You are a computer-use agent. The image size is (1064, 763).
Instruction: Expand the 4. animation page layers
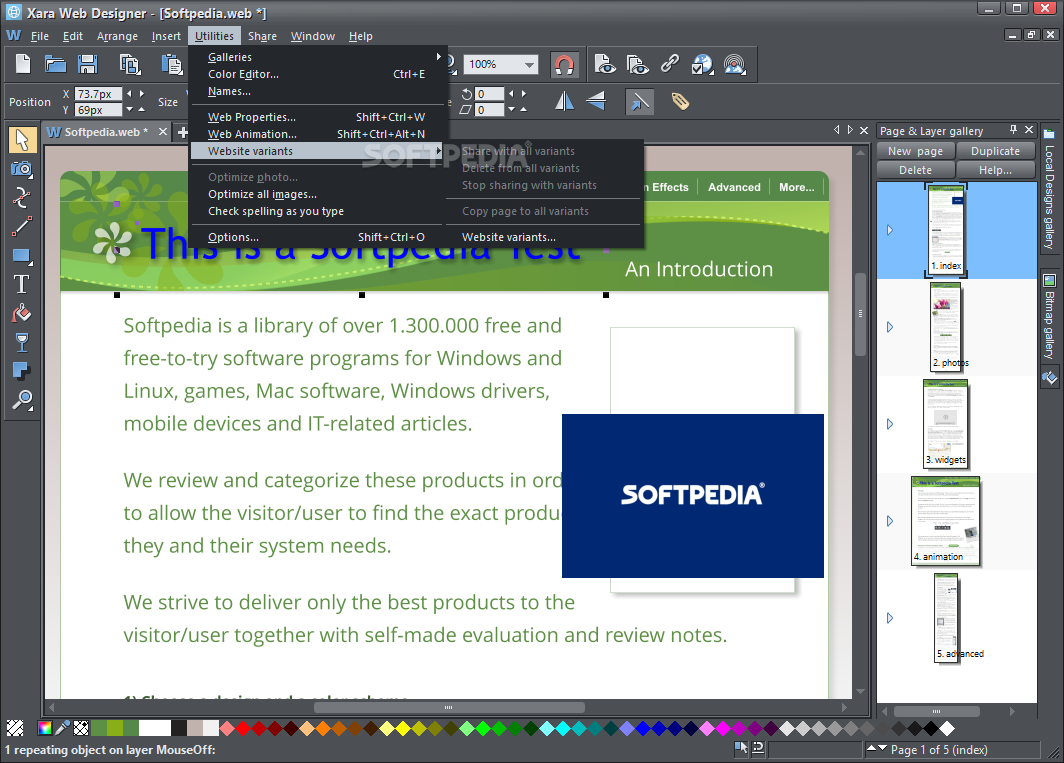click(890, 521)
